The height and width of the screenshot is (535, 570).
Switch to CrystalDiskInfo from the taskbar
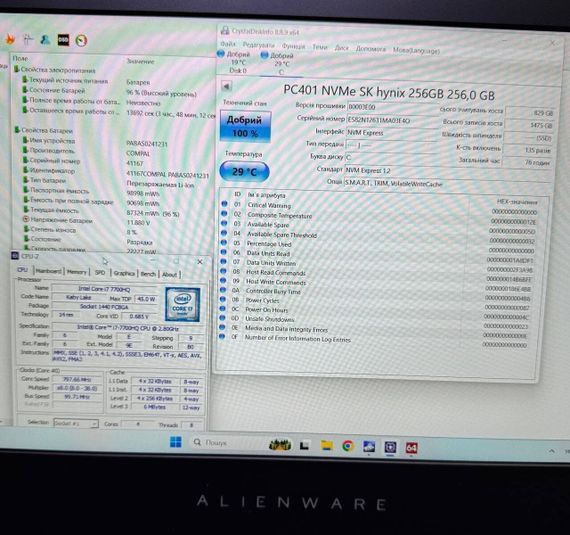369,446
